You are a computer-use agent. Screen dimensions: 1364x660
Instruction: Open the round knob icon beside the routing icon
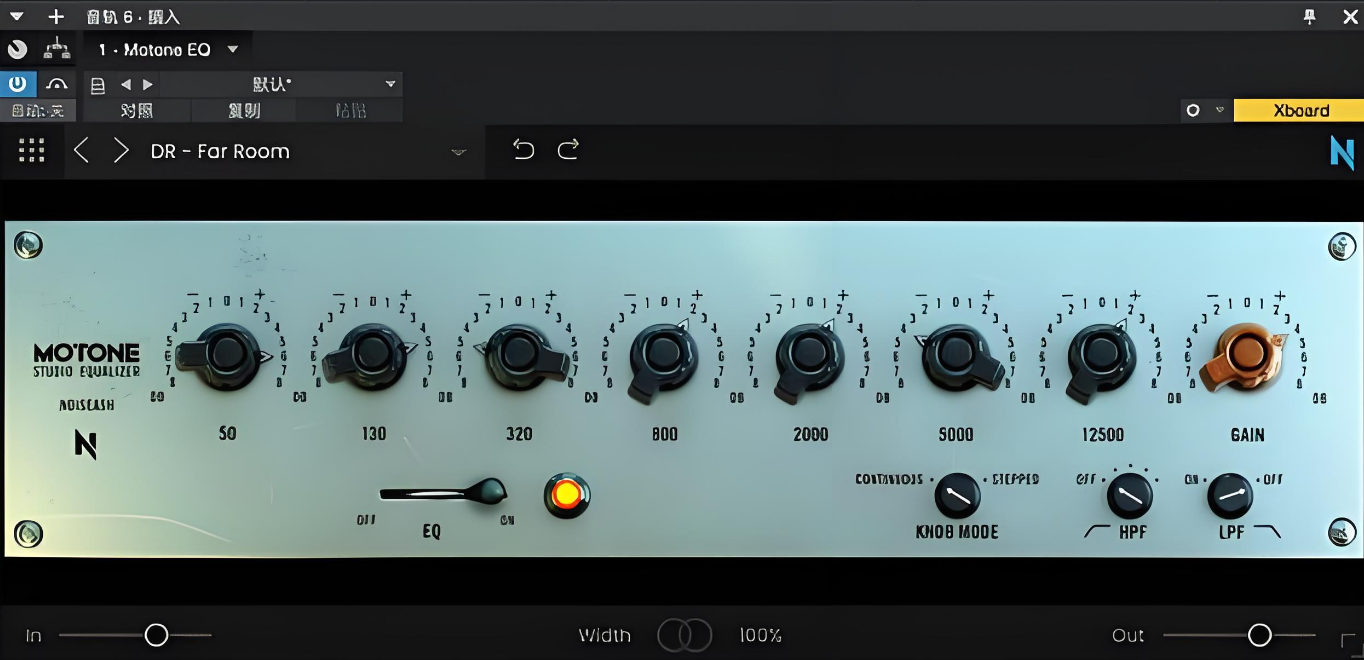[x=17, y=49]
